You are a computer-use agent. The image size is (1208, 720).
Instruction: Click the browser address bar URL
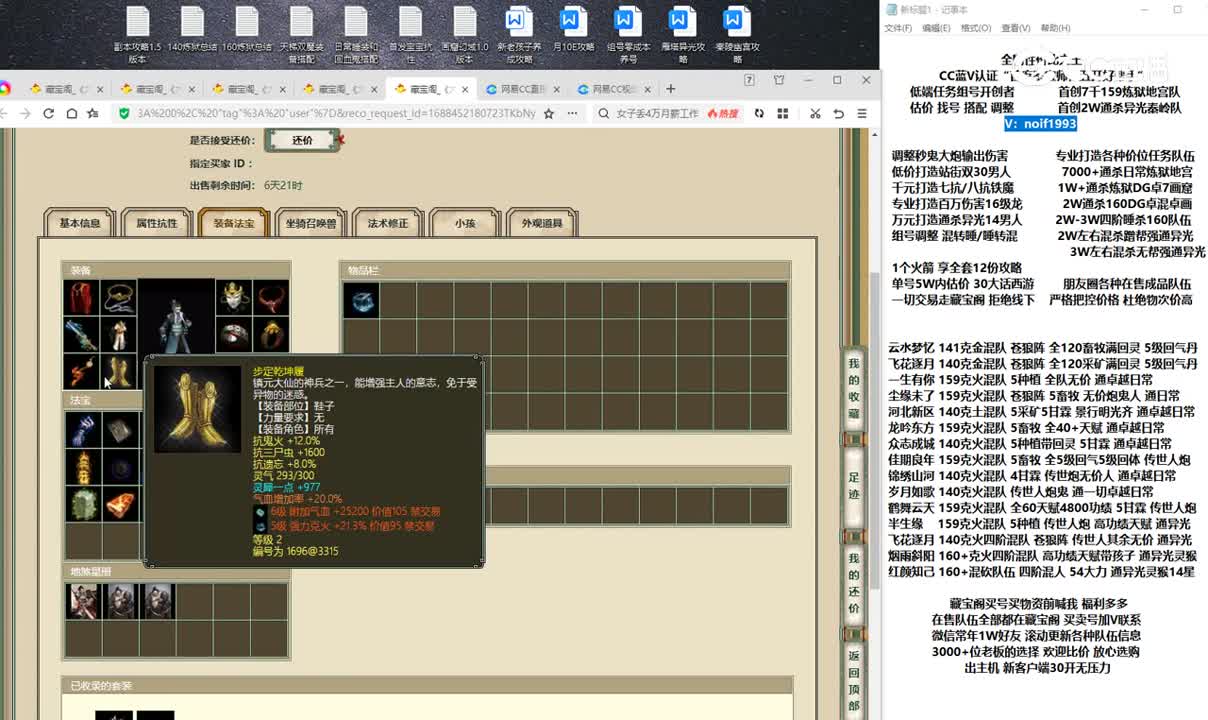coord(336,114)
